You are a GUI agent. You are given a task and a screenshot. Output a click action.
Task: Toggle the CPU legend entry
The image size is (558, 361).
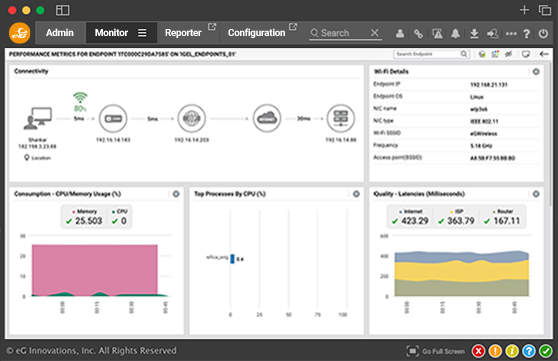pyautogui.click(x=120, y=211)
